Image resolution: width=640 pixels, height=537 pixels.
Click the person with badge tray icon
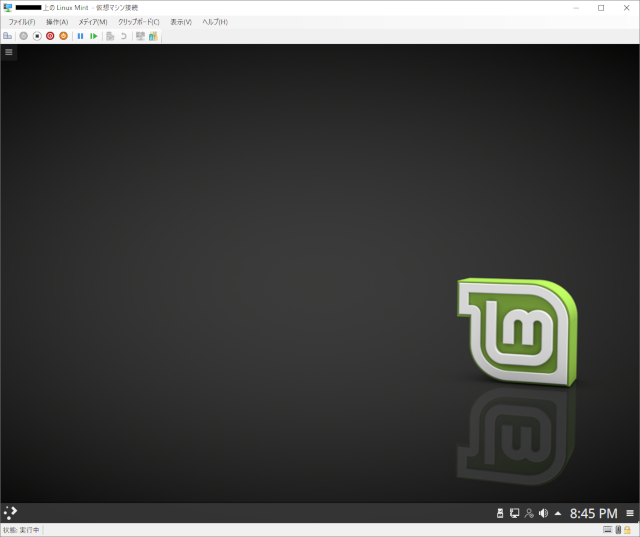click(529, 513)
